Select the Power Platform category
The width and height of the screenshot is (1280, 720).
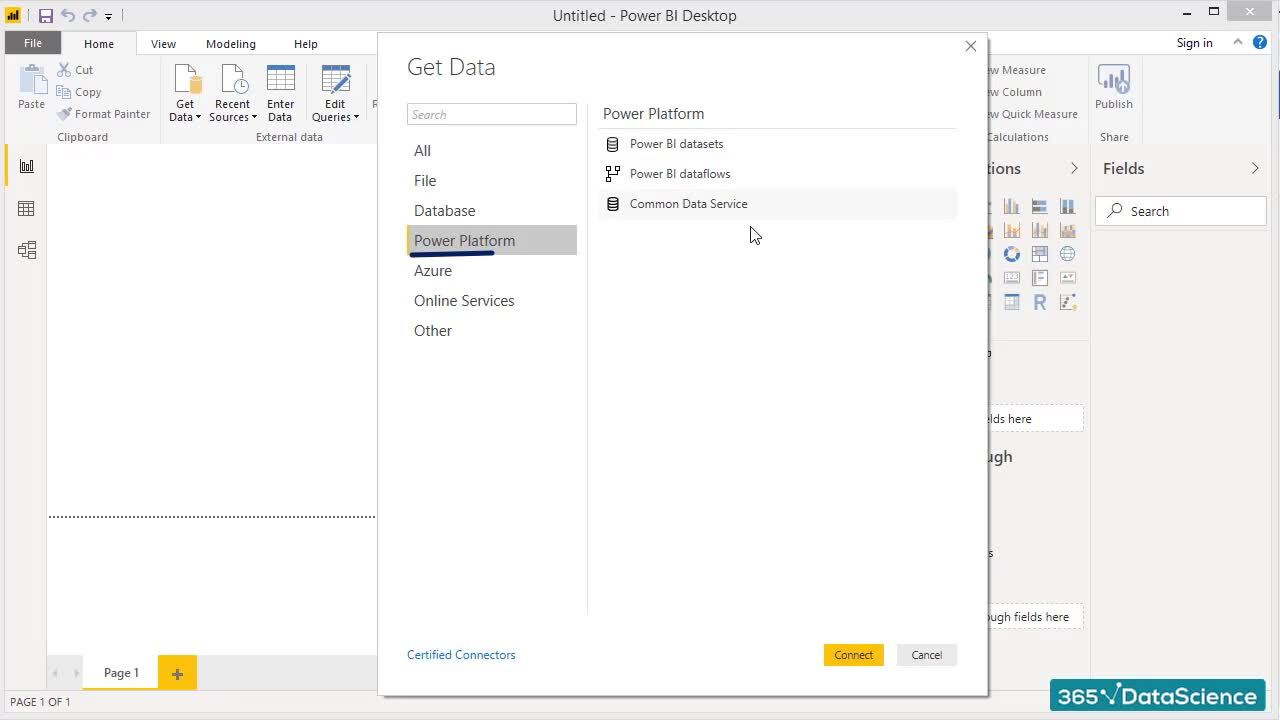point(492,241)
